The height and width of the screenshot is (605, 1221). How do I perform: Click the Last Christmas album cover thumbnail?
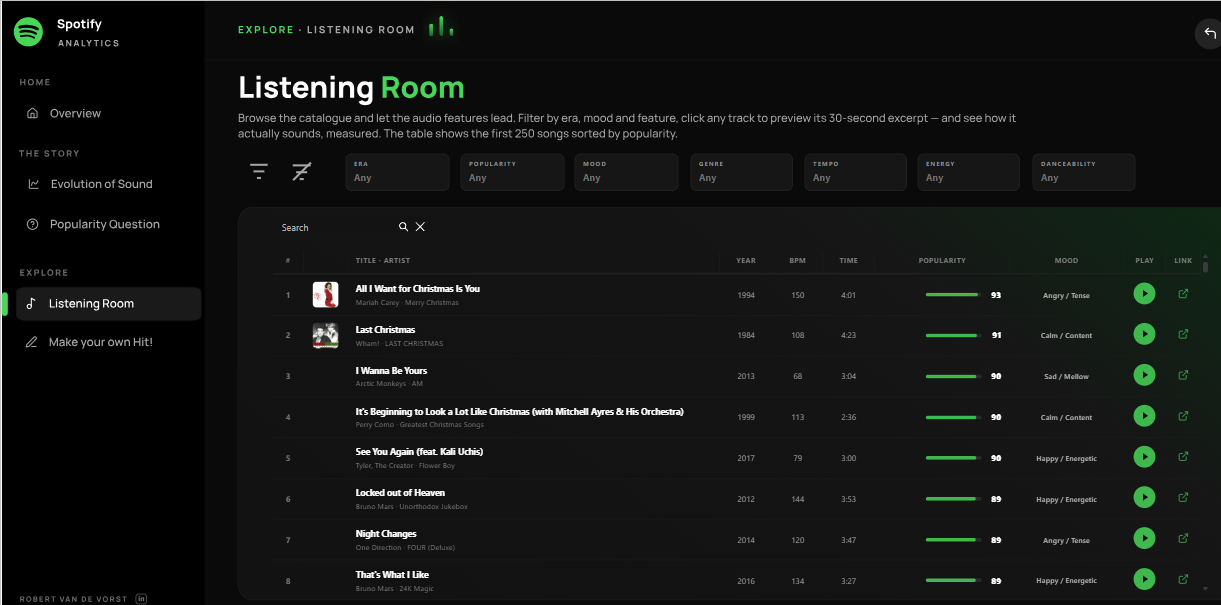pos(325,335)
